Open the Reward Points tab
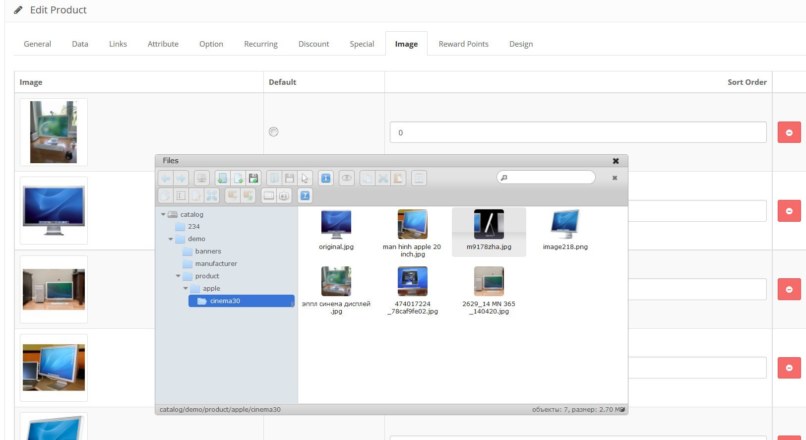Viewport: 806px width, 440px height. [x=463, y=44]
